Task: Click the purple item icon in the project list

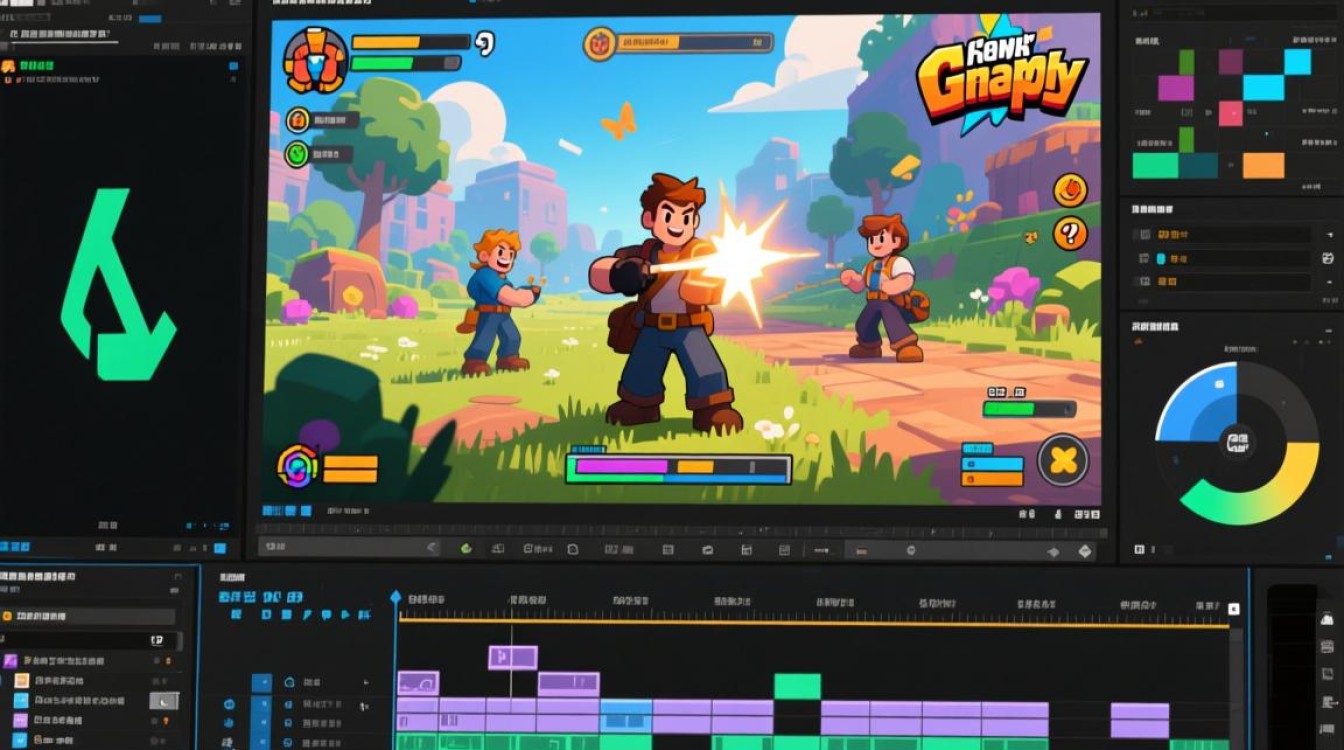Action: click(10, 661)
